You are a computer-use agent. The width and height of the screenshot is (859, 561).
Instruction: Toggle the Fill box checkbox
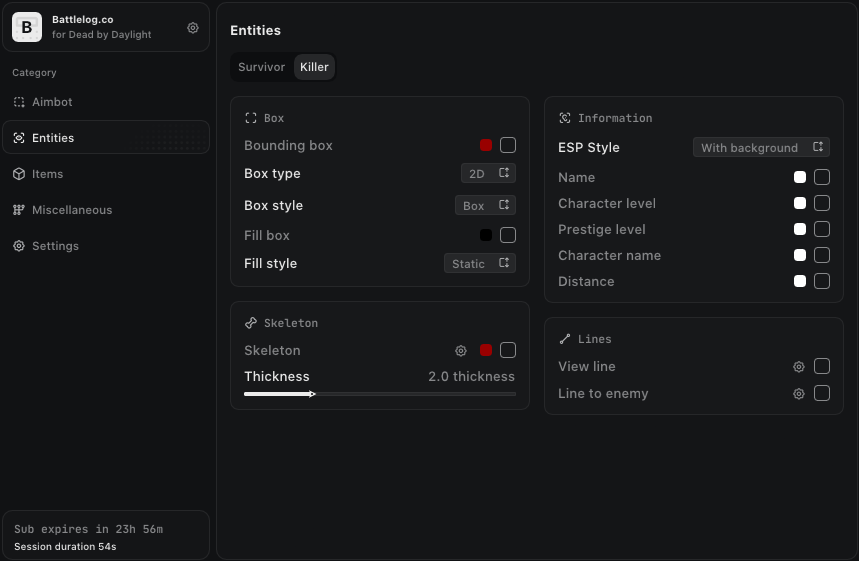[508, 235]
